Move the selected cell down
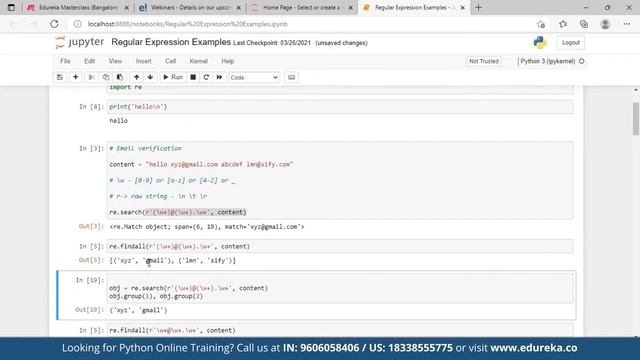This screenshot has height=360, width=640. pos(150,77)
